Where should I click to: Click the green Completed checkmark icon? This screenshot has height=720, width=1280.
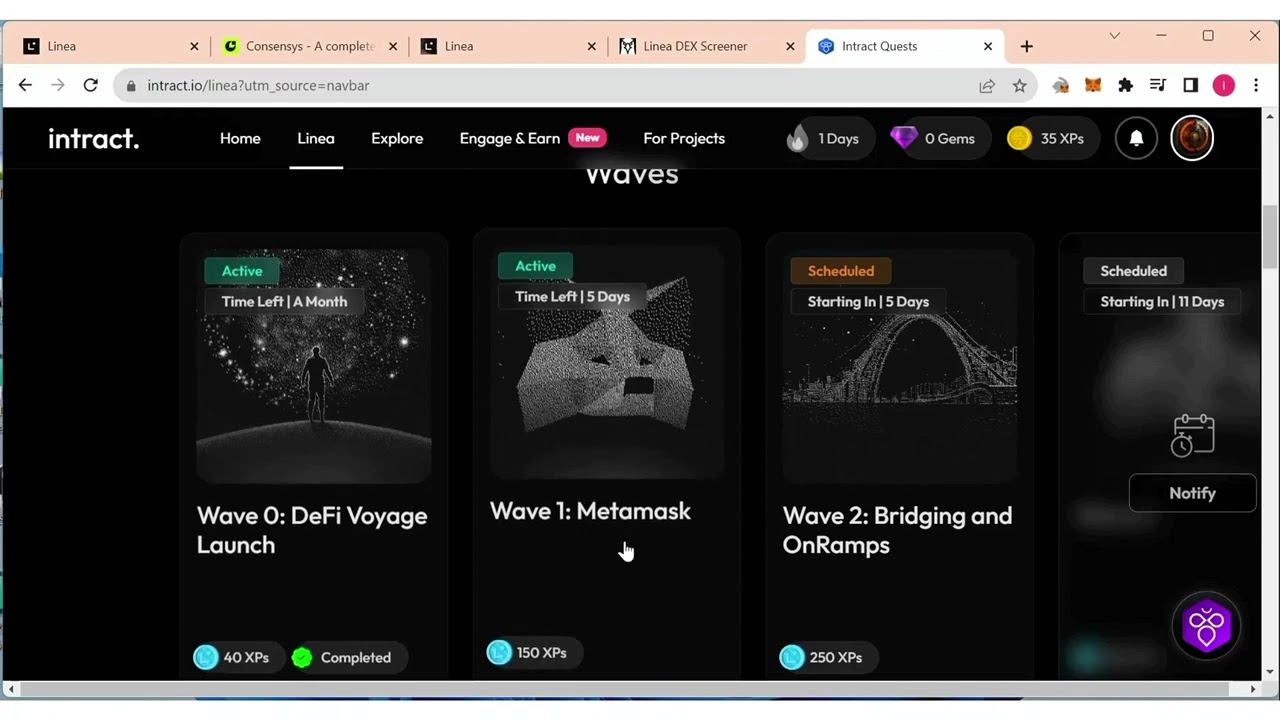[x=302, y=657]
